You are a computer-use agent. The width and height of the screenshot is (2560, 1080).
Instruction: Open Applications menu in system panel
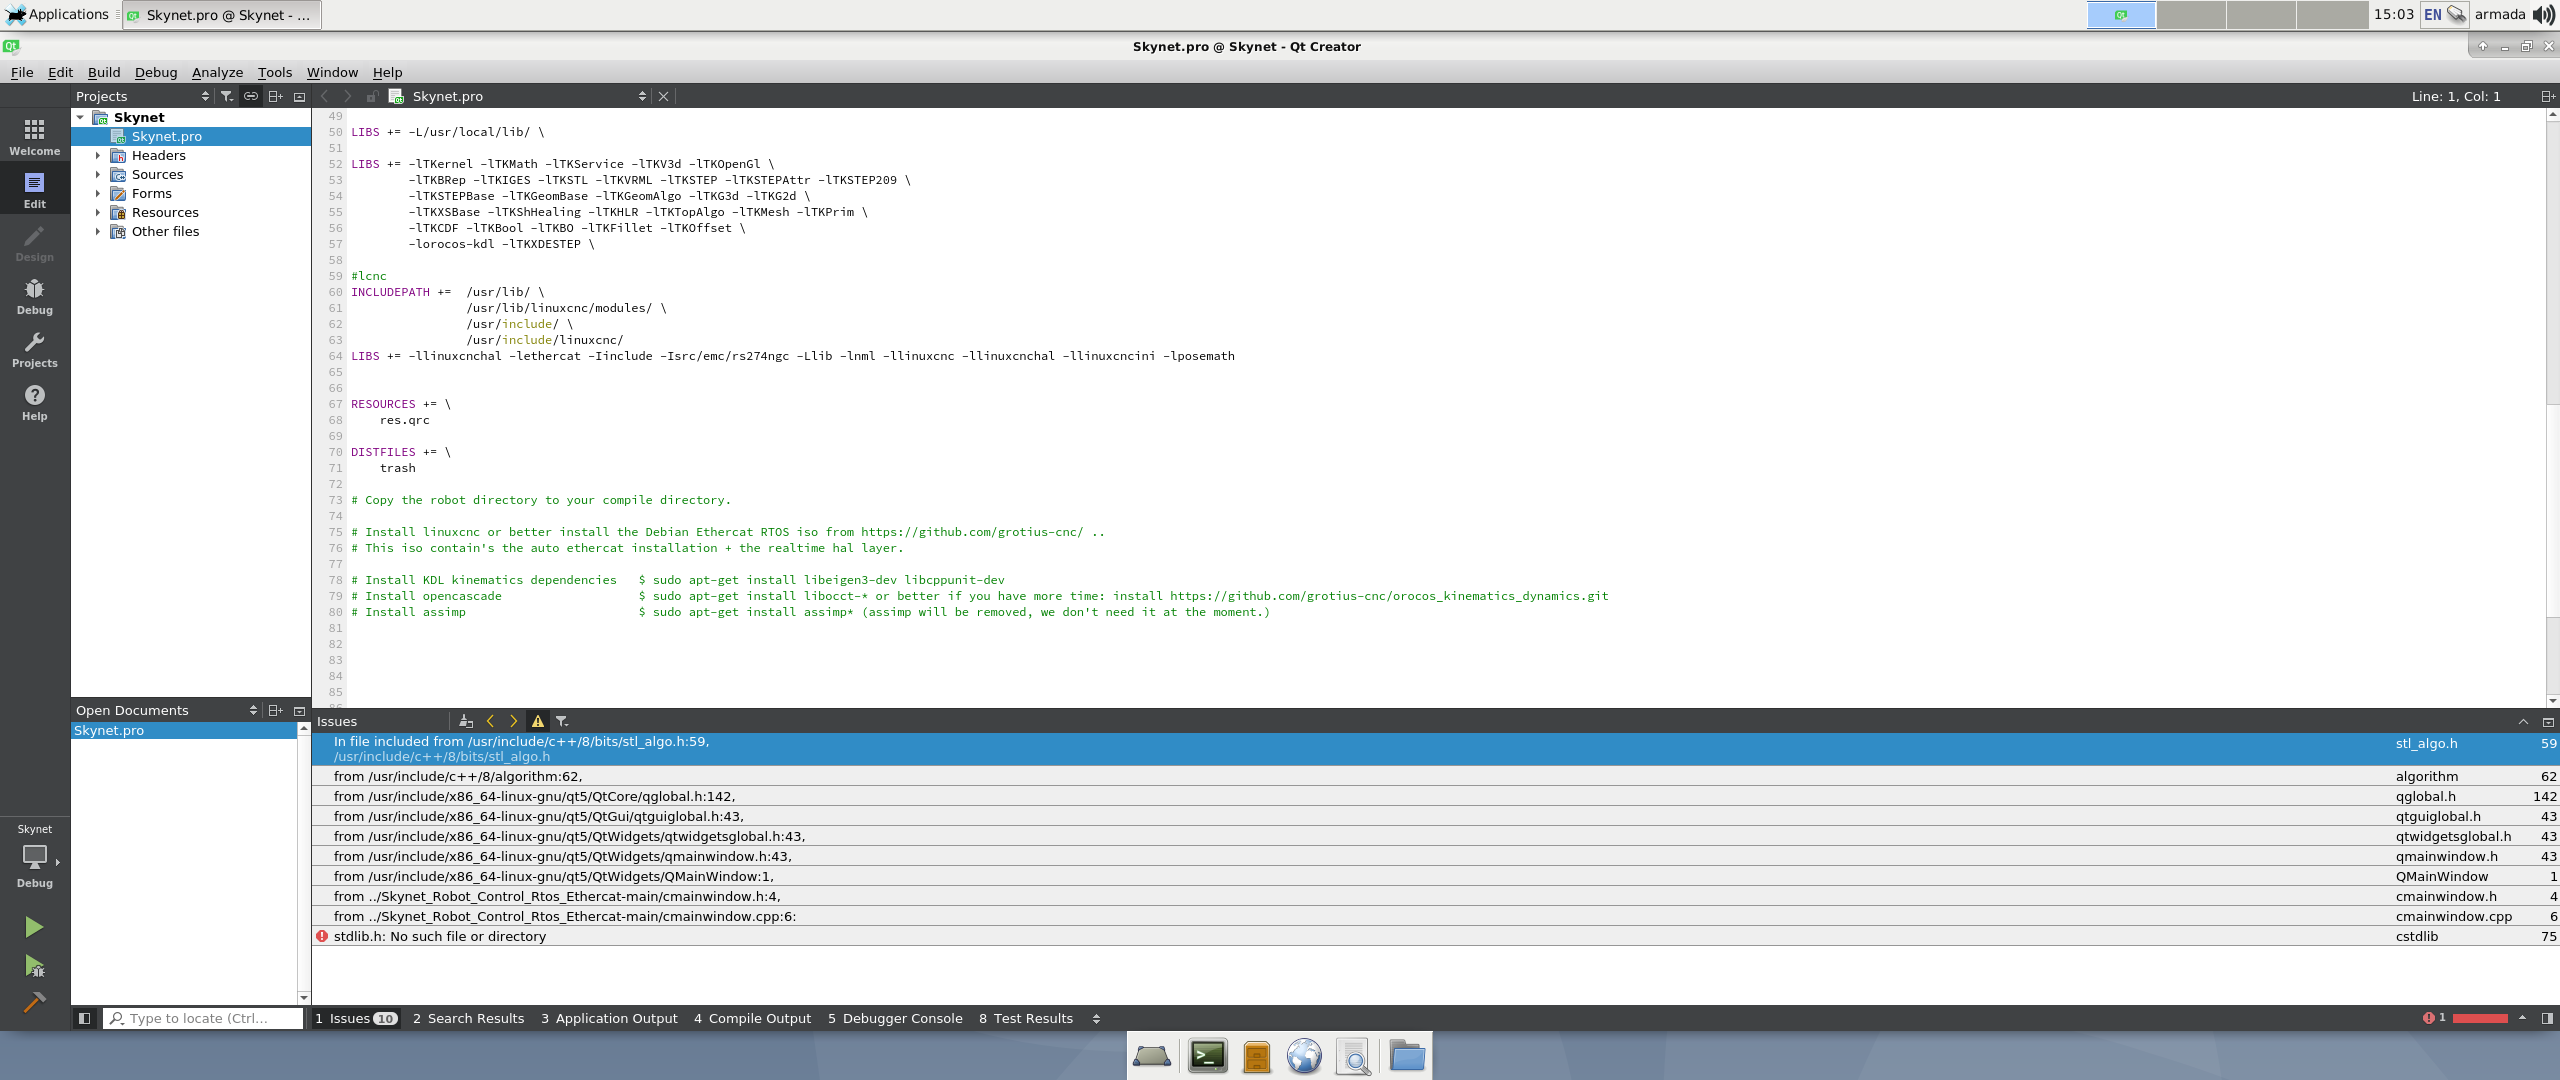pos(58,14)
